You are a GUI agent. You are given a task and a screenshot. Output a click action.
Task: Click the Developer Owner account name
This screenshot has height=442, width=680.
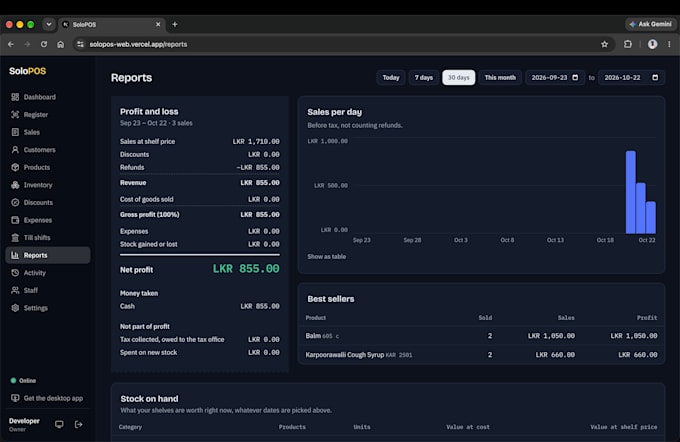(24, 424)
